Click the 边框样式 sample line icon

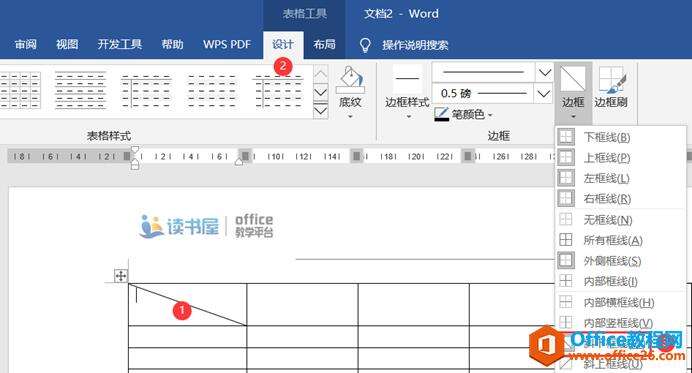[x=407, y=79]
